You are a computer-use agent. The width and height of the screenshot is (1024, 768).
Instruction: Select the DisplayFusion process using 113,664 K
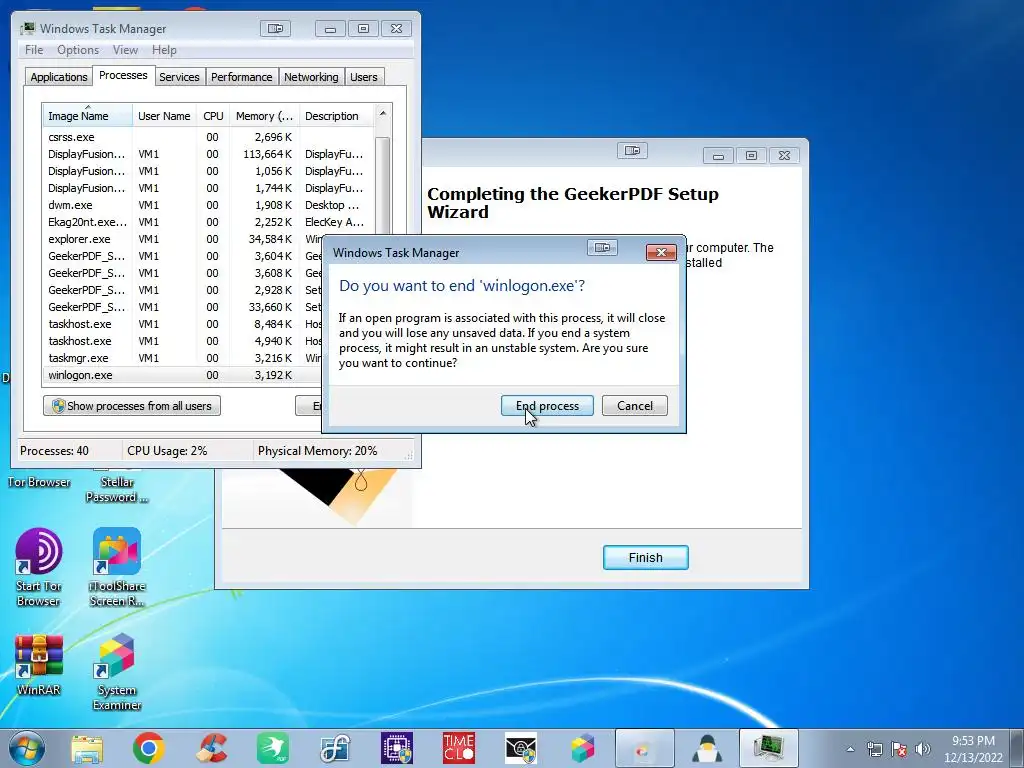coord(208,154)
